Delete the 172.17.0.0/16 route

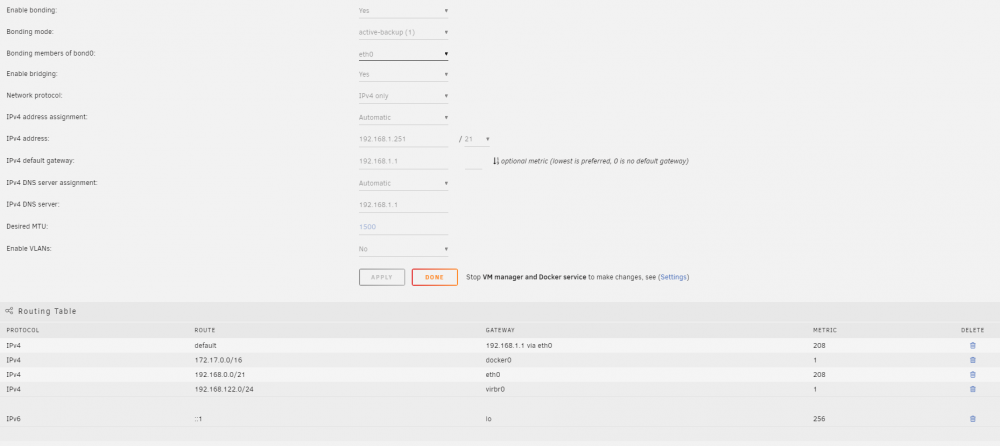pos(973,360)
